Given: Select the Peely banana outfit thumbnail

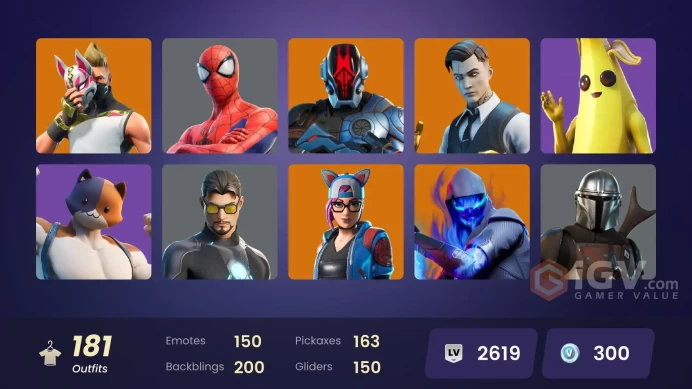Looking at the screenshot, I should click(598, 96).
